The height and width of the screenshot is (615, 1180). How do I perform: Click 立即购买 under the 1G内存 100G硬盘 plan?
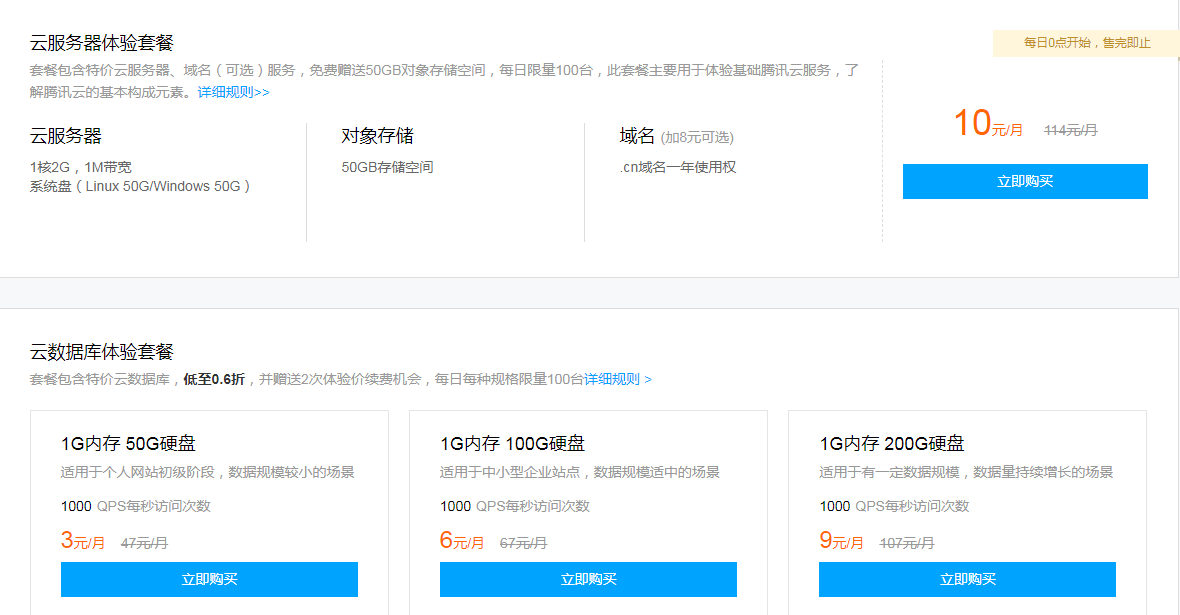click(588, 580)
